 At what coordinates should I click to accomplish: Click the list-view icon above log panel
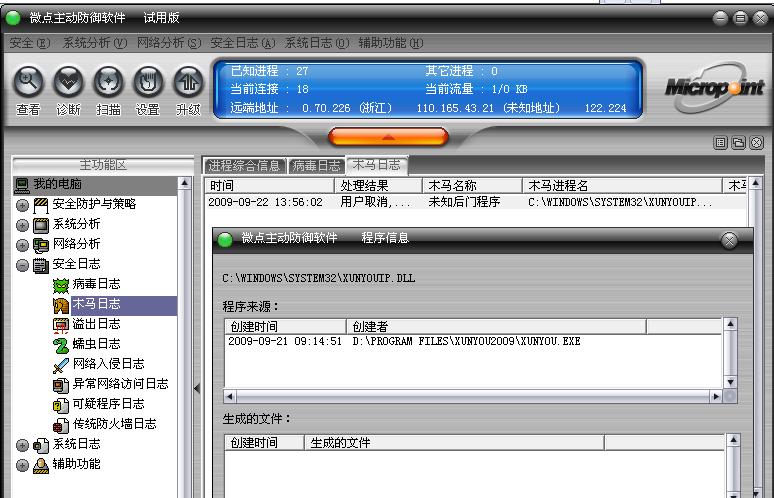(720, 143)
